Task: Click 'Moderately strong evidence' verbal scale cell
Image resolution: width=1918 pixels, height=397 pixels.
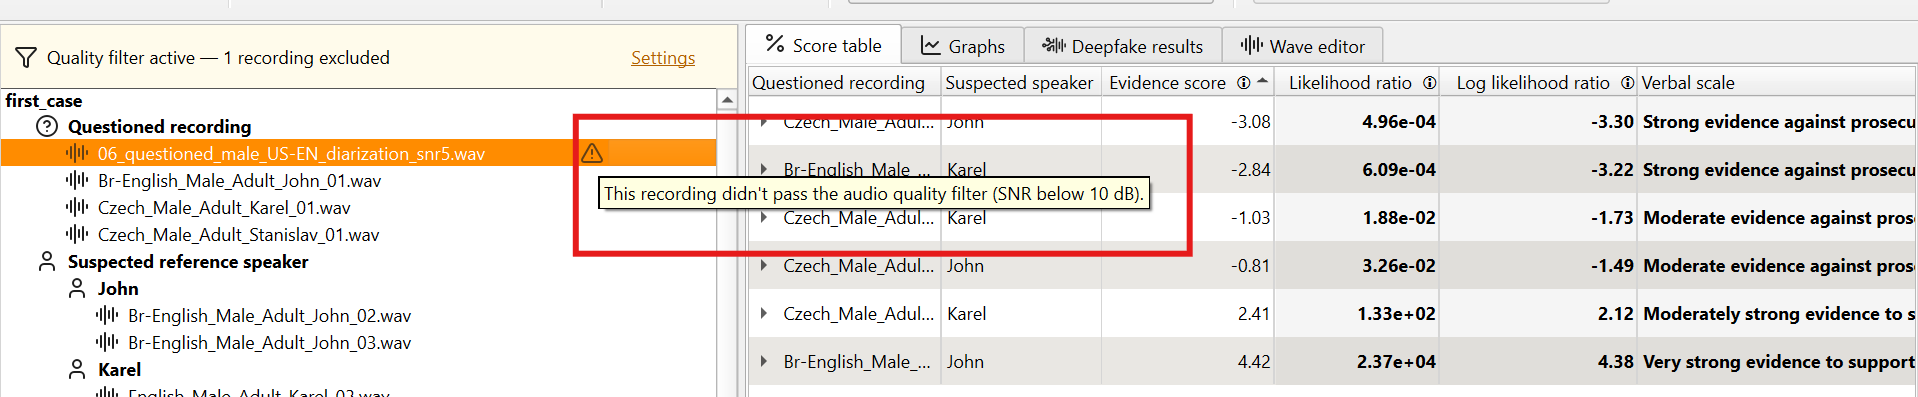Action: pos(1778,314)
